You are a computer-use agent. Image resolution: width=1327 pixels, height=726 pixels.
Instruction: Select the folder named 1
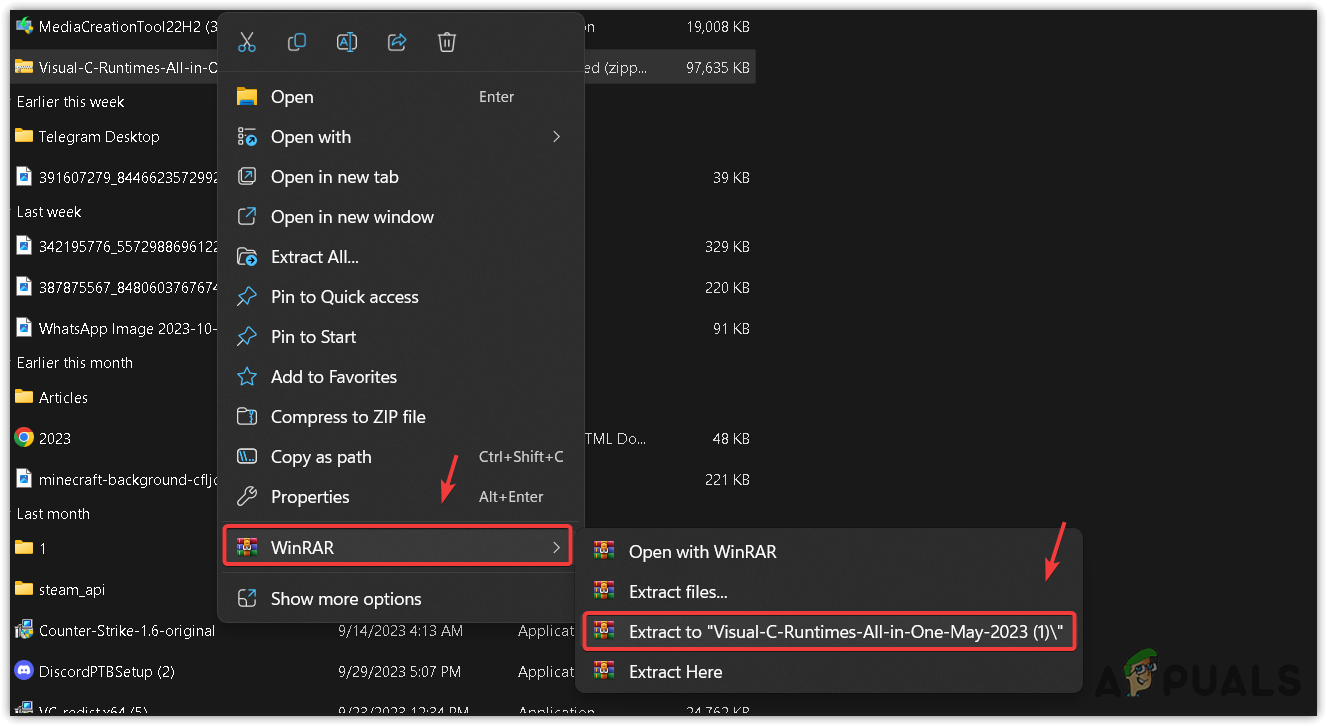click(43, 549)
